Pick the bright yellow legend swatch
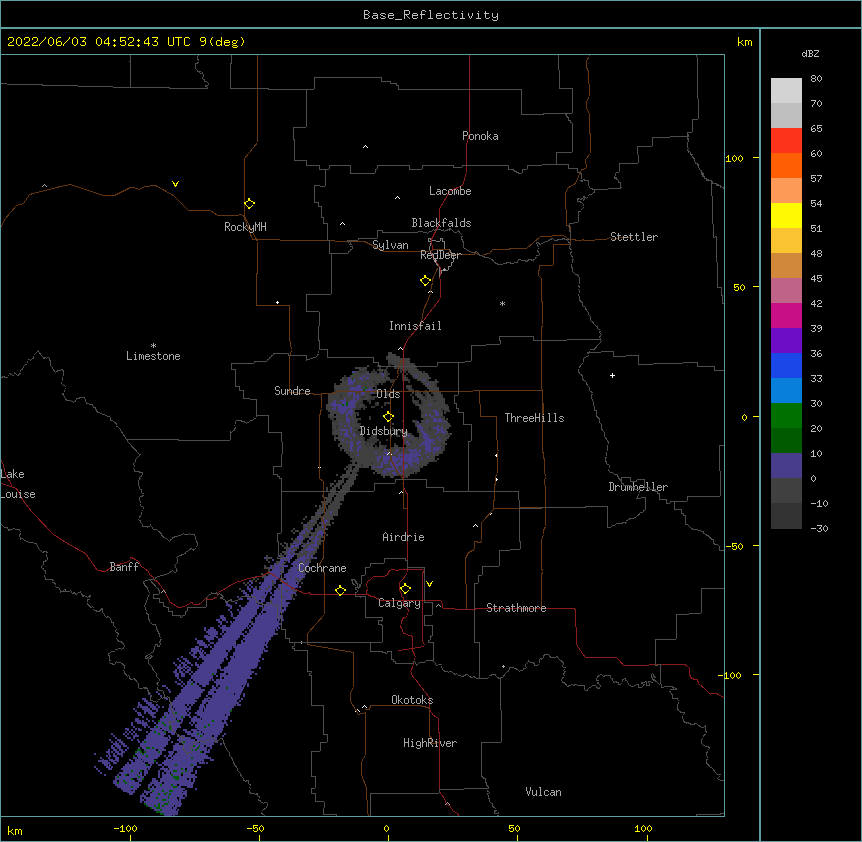The height and width of the screenshot is (842, 862). tap(786, 216)
